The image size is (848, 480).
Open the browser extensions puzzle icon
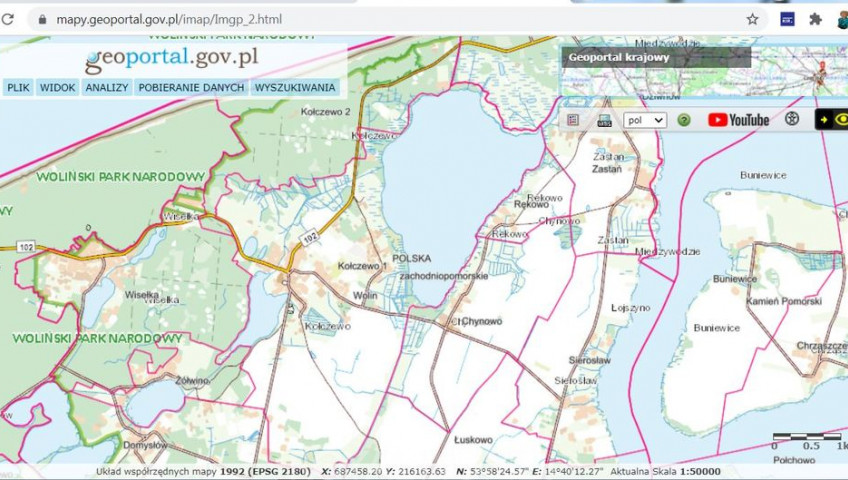[x=815, y=19]
